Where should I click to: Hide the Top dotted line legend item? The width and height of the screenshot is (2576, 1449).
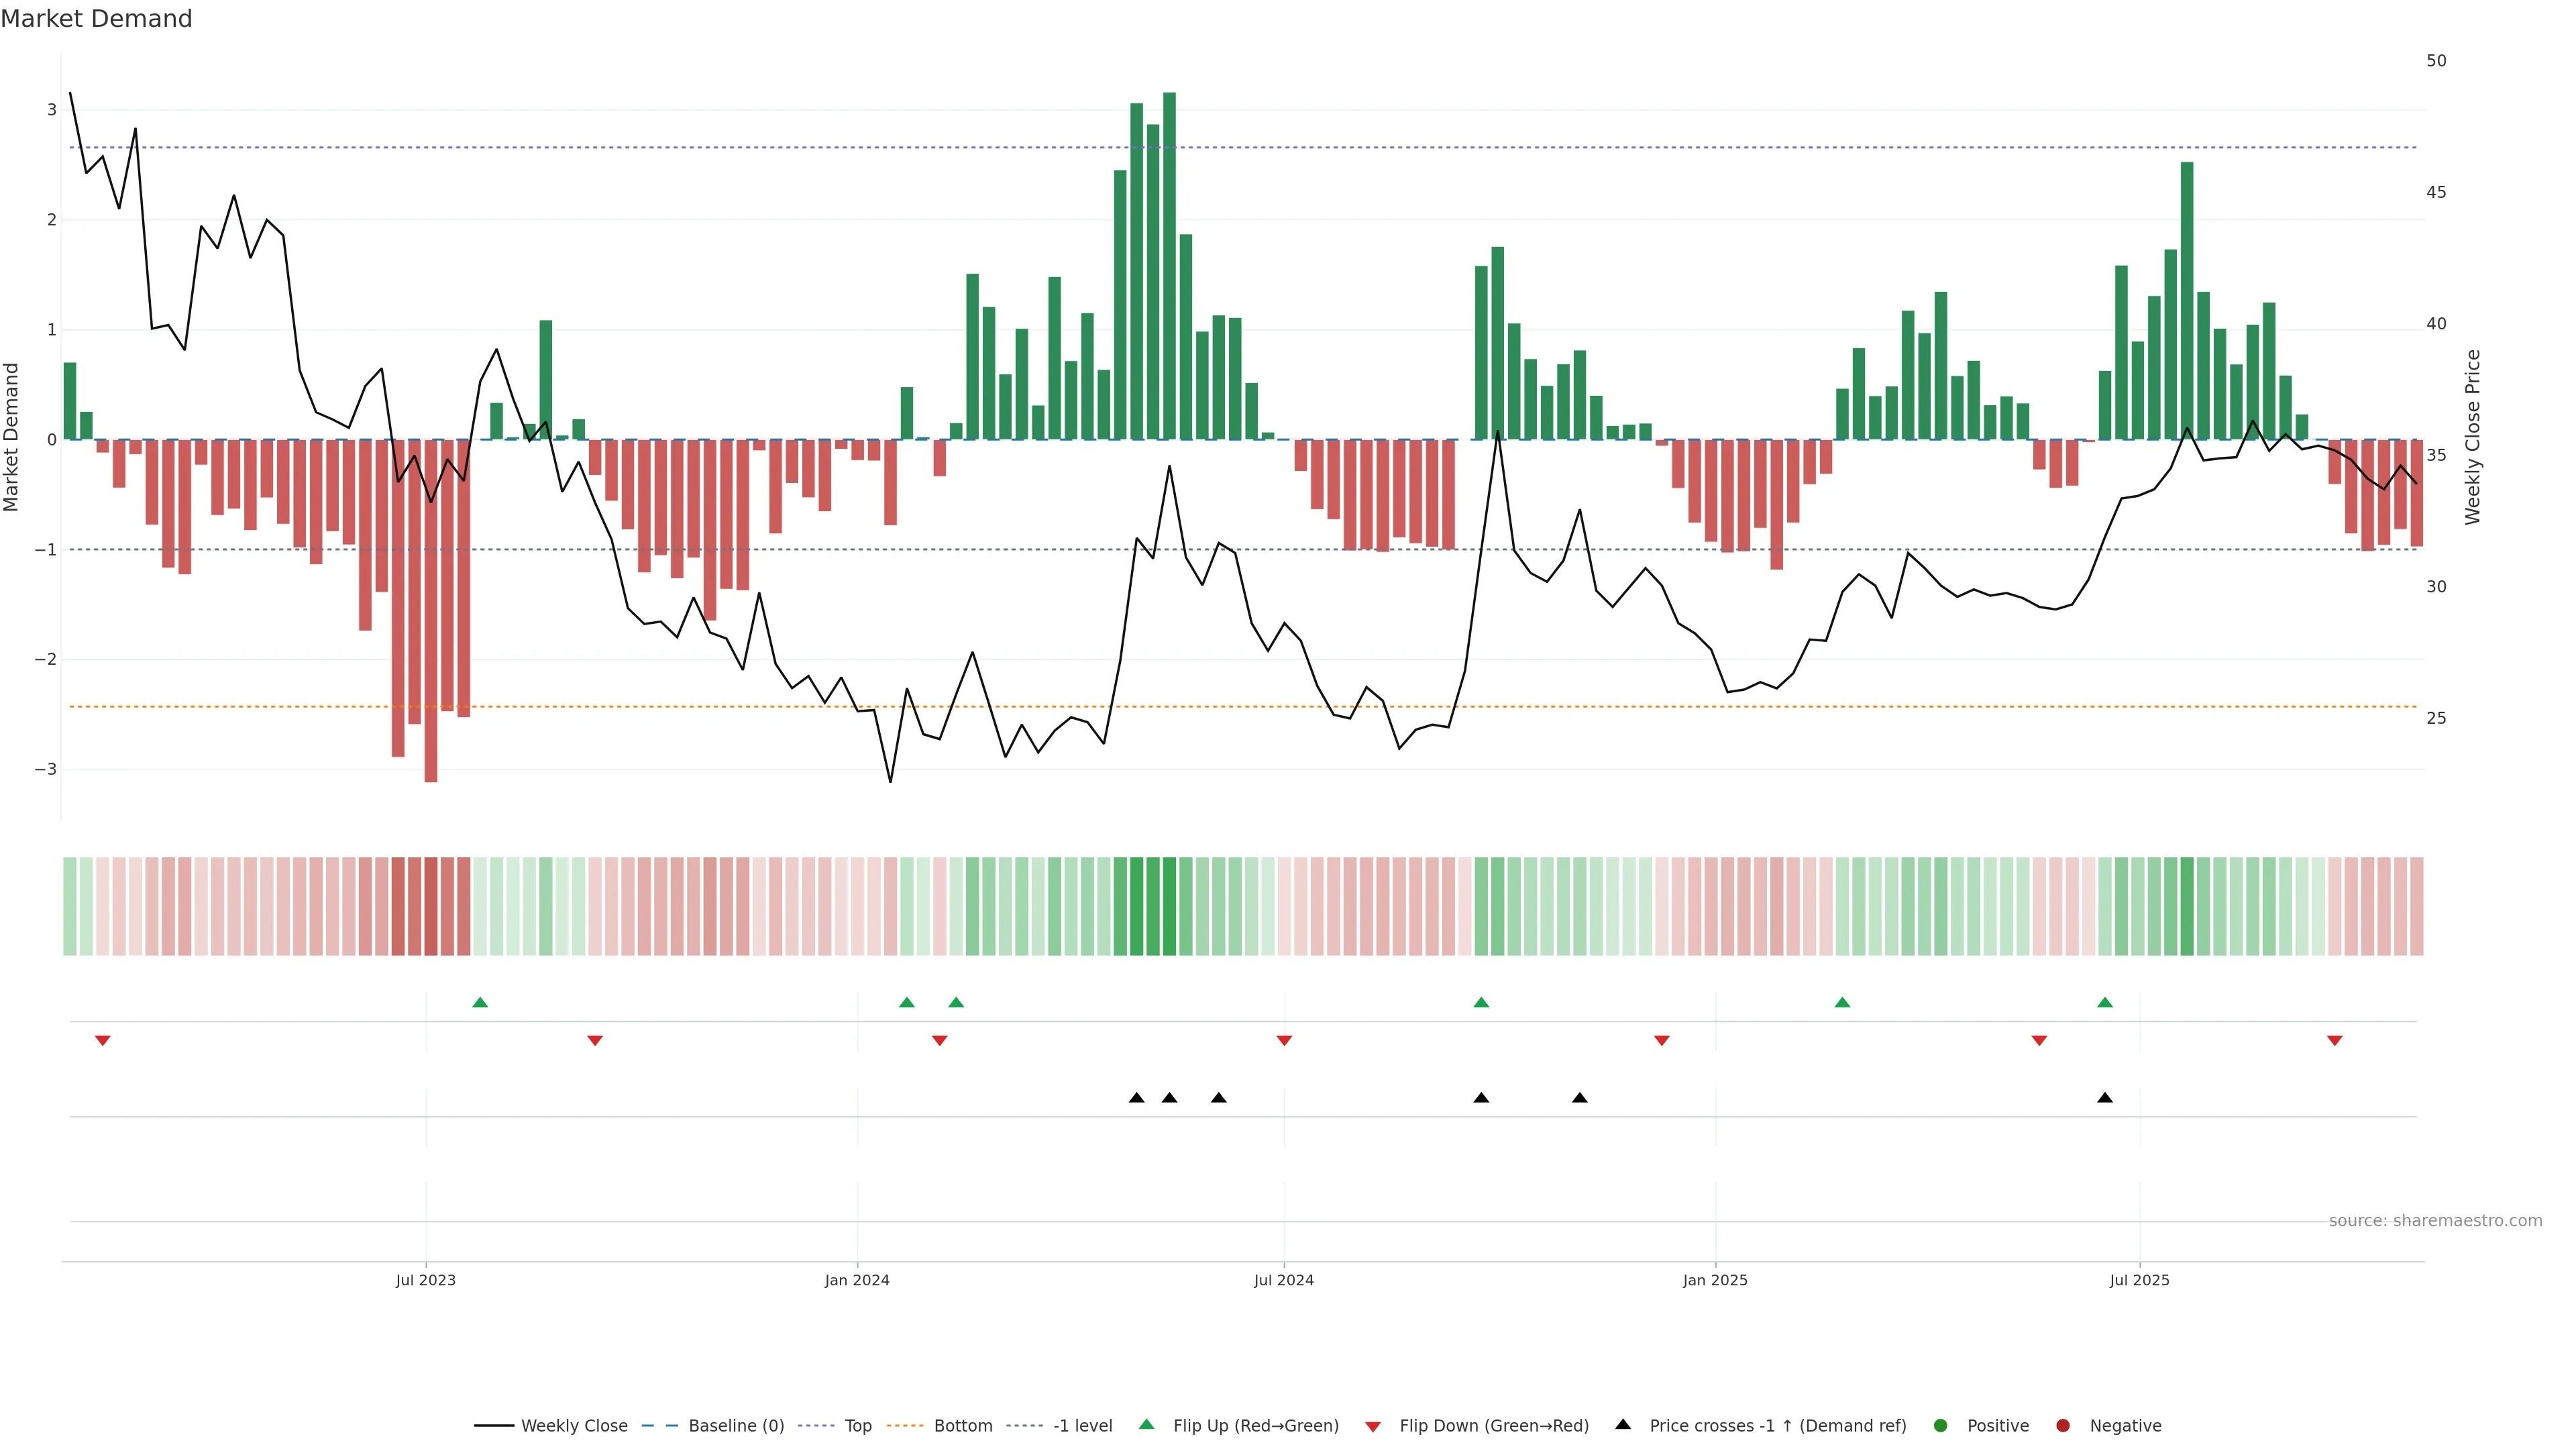click(857, 1425)
